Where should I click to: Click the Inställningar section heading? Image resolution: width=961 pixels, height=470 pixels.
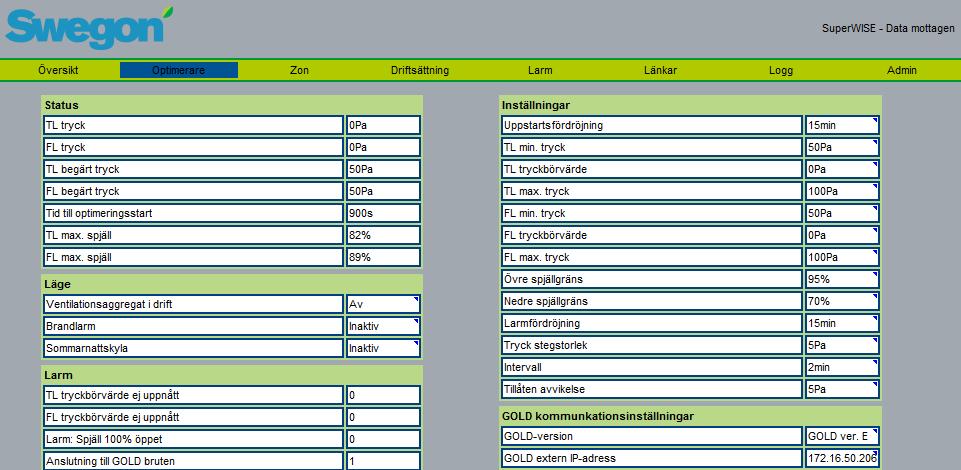pyautogui.click(x=536, y=105)
